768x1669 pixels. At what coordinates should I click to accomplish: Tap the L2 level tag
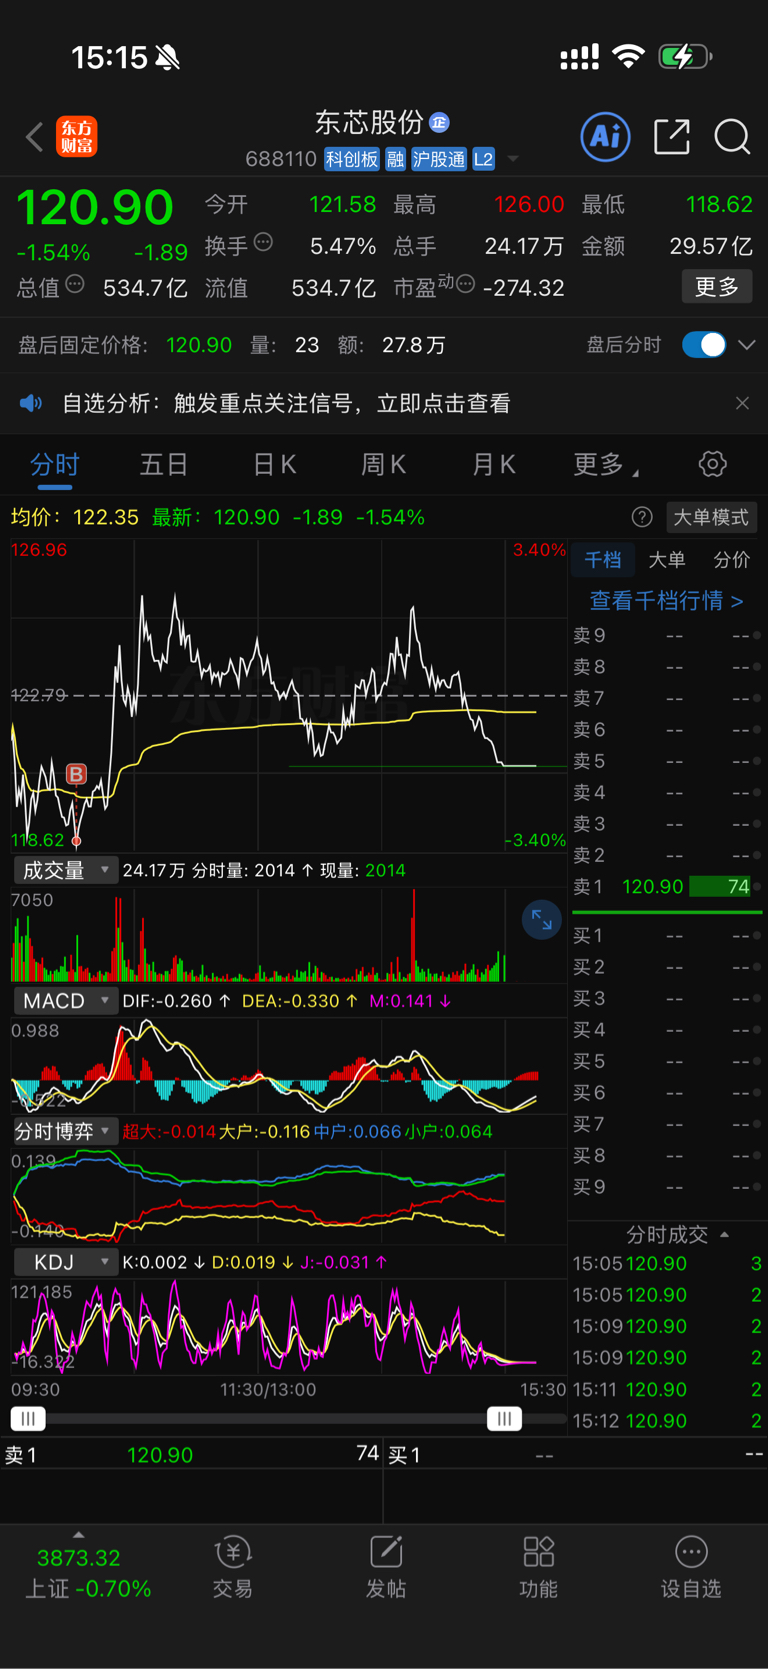(x=483, y=159)
